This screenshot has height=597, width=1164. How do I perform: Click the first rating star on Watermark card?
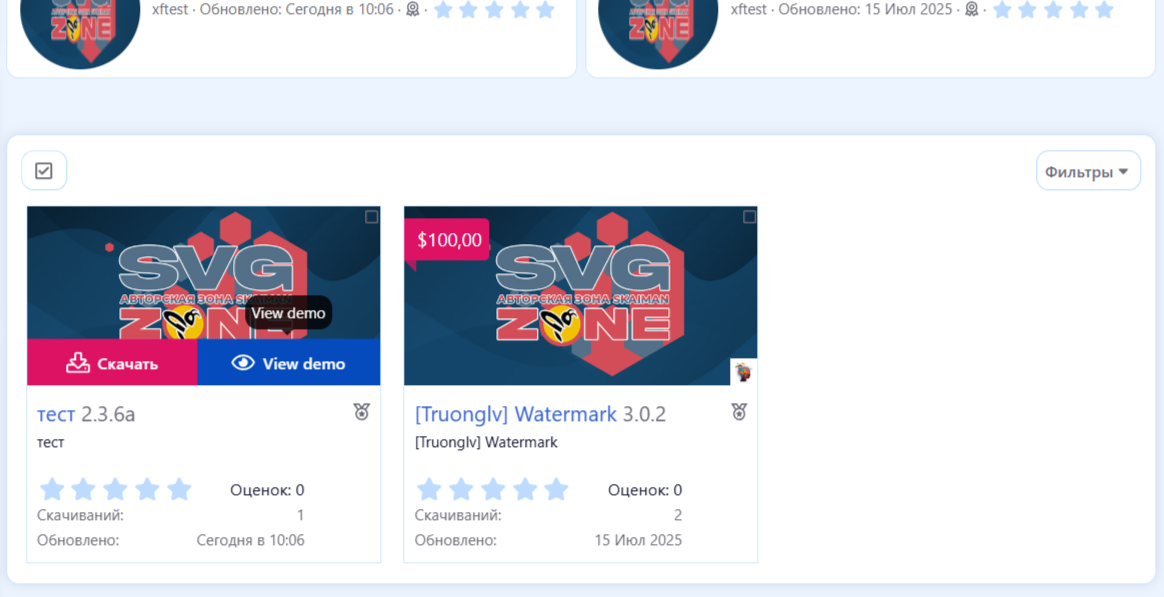tap(429, 489)
